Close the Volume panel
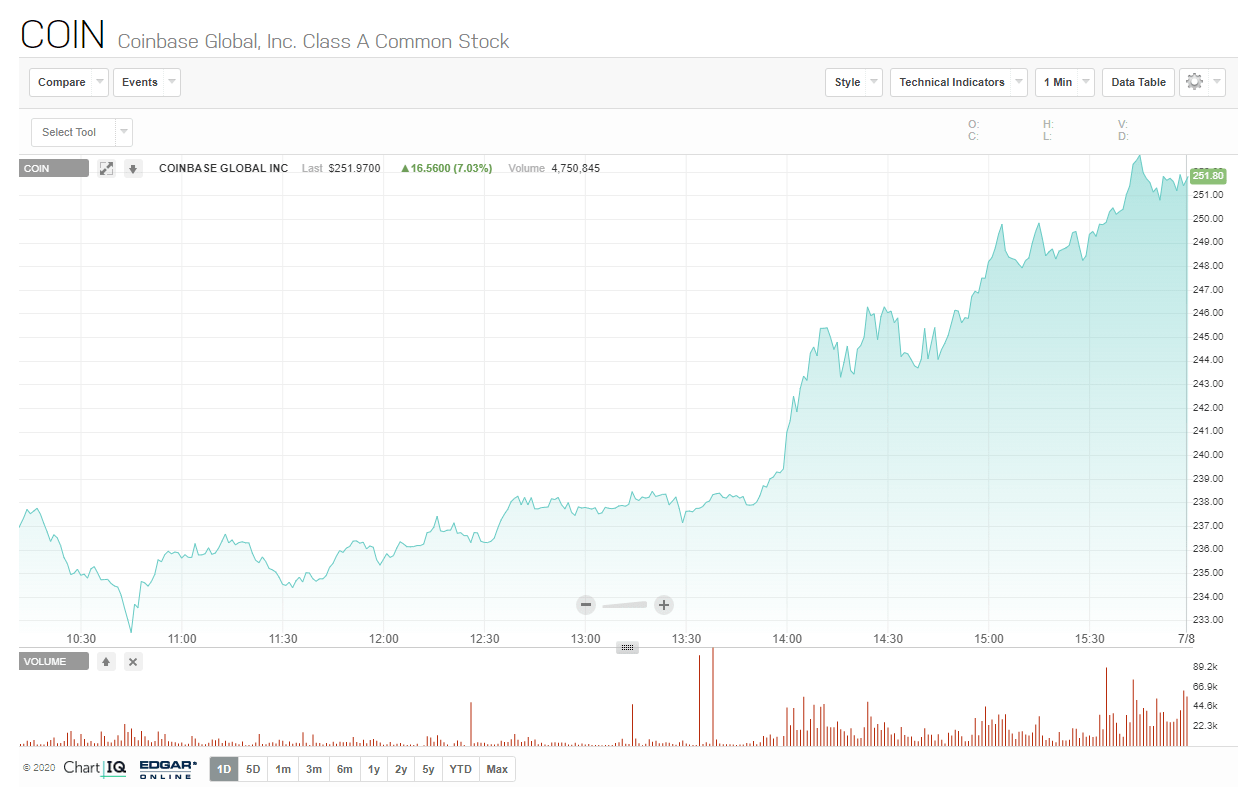The height and width of the screenshot is (799, 1259). (x=133, y=661)
